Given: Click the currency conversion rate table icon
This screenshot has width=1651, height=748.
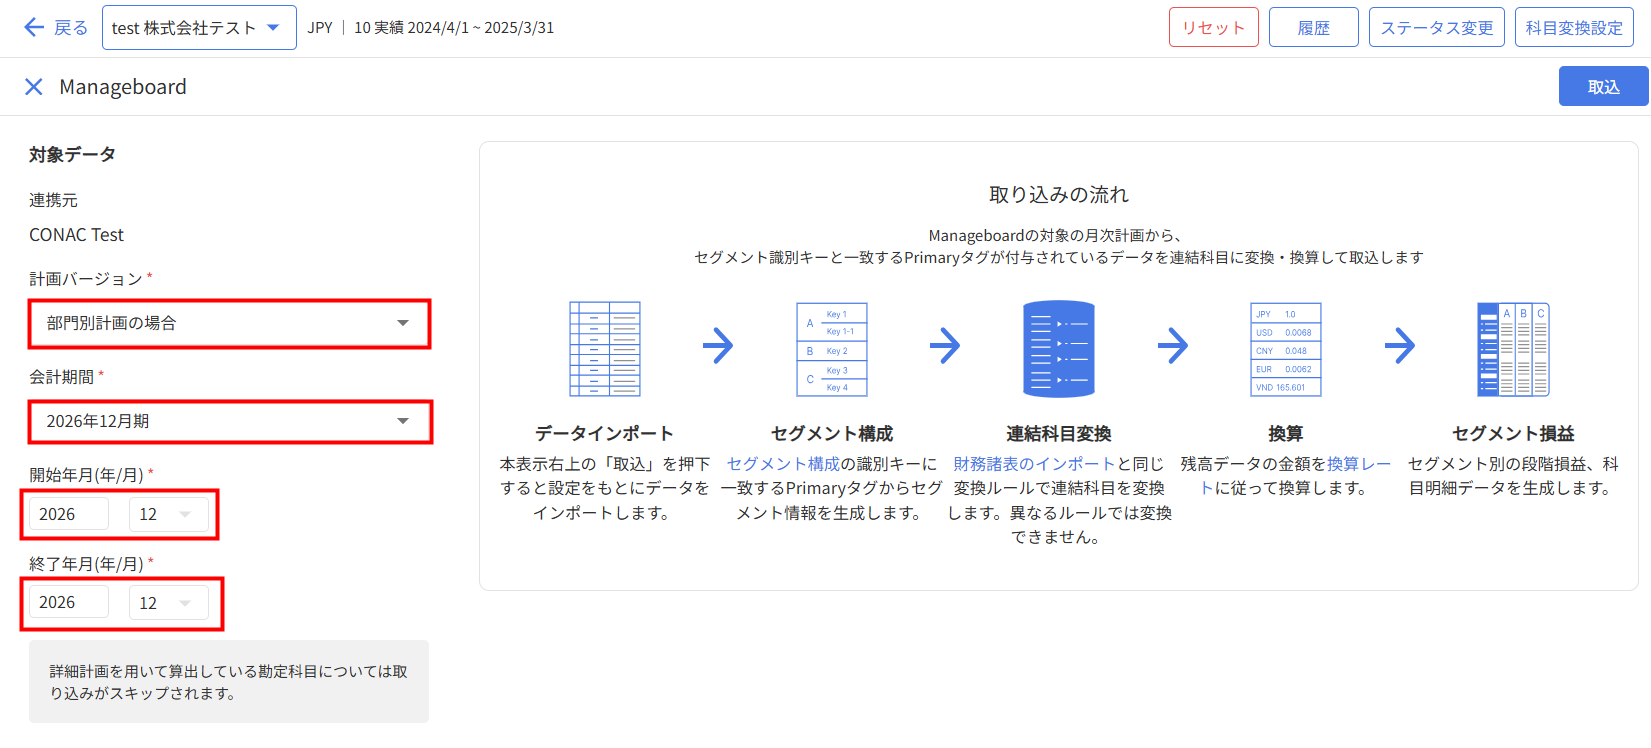Looking at the screenshot, I should tap(1285, 349).
